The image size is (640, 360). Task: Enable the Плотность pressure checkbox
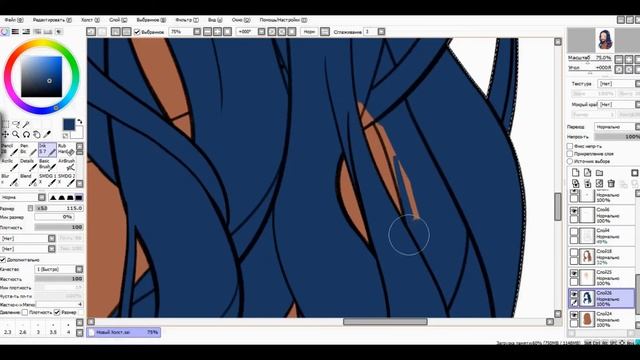[24, 312]
